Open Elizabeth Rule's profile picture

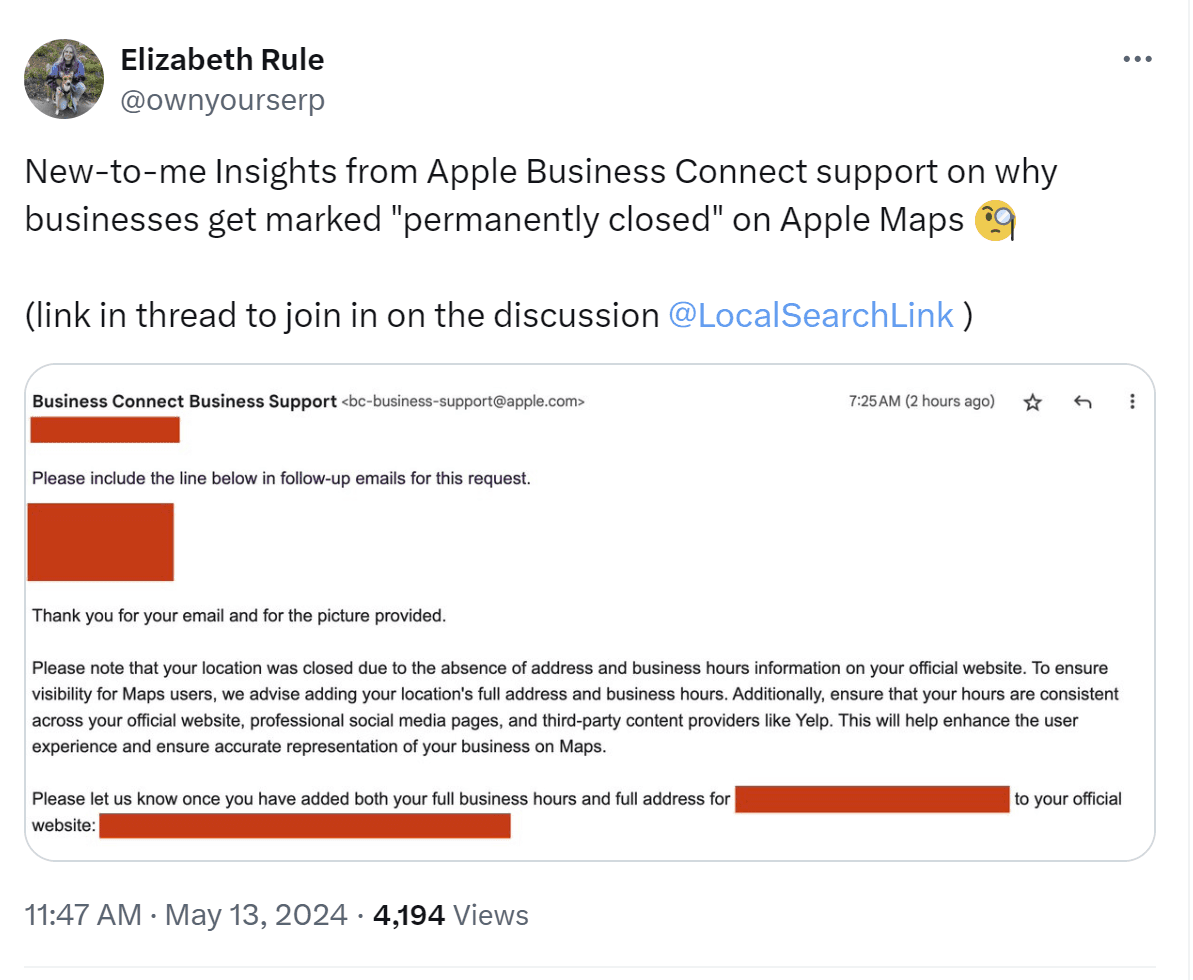(63, 78)
